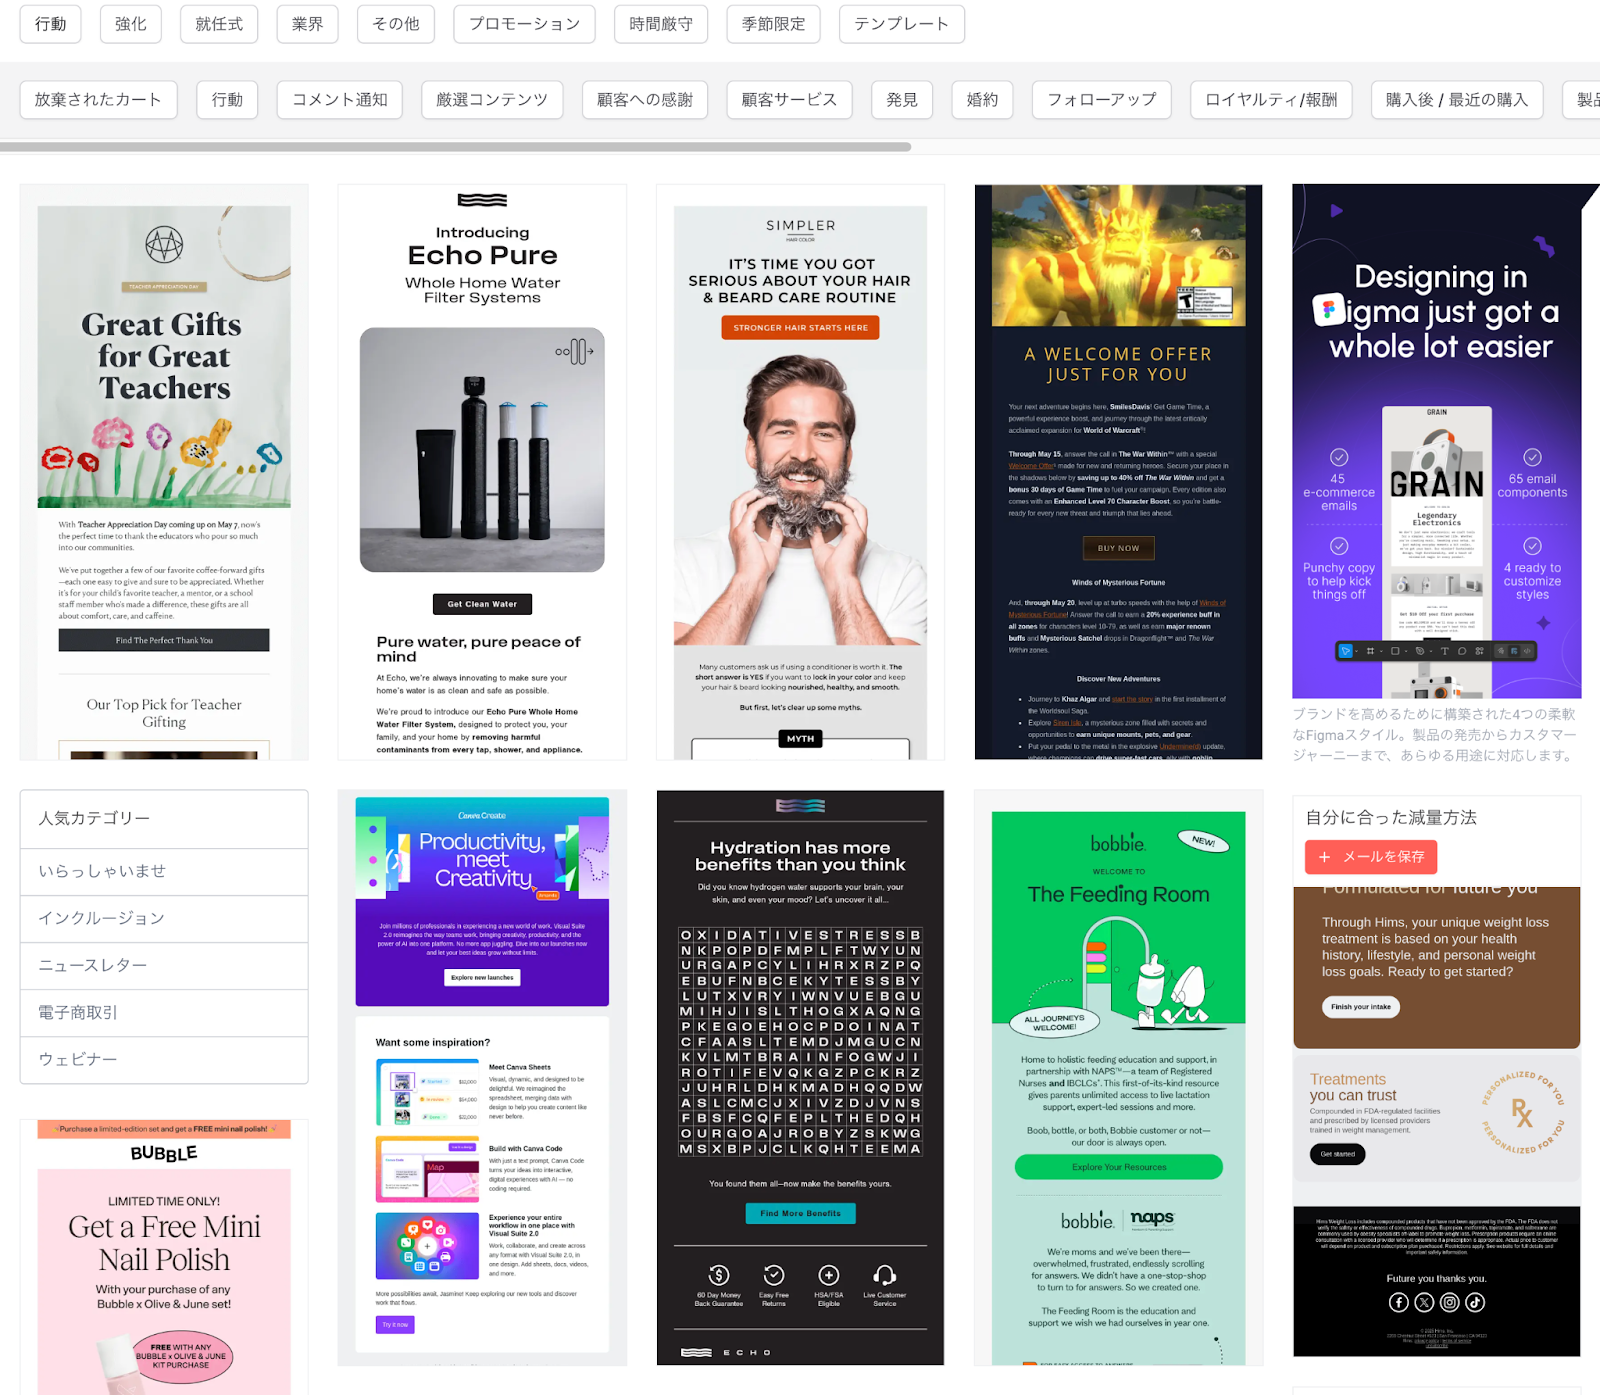This screenshot has height=1395, width=1600.
Task: Select the 行動 filter tag in the top row
Action: point(51,24)
